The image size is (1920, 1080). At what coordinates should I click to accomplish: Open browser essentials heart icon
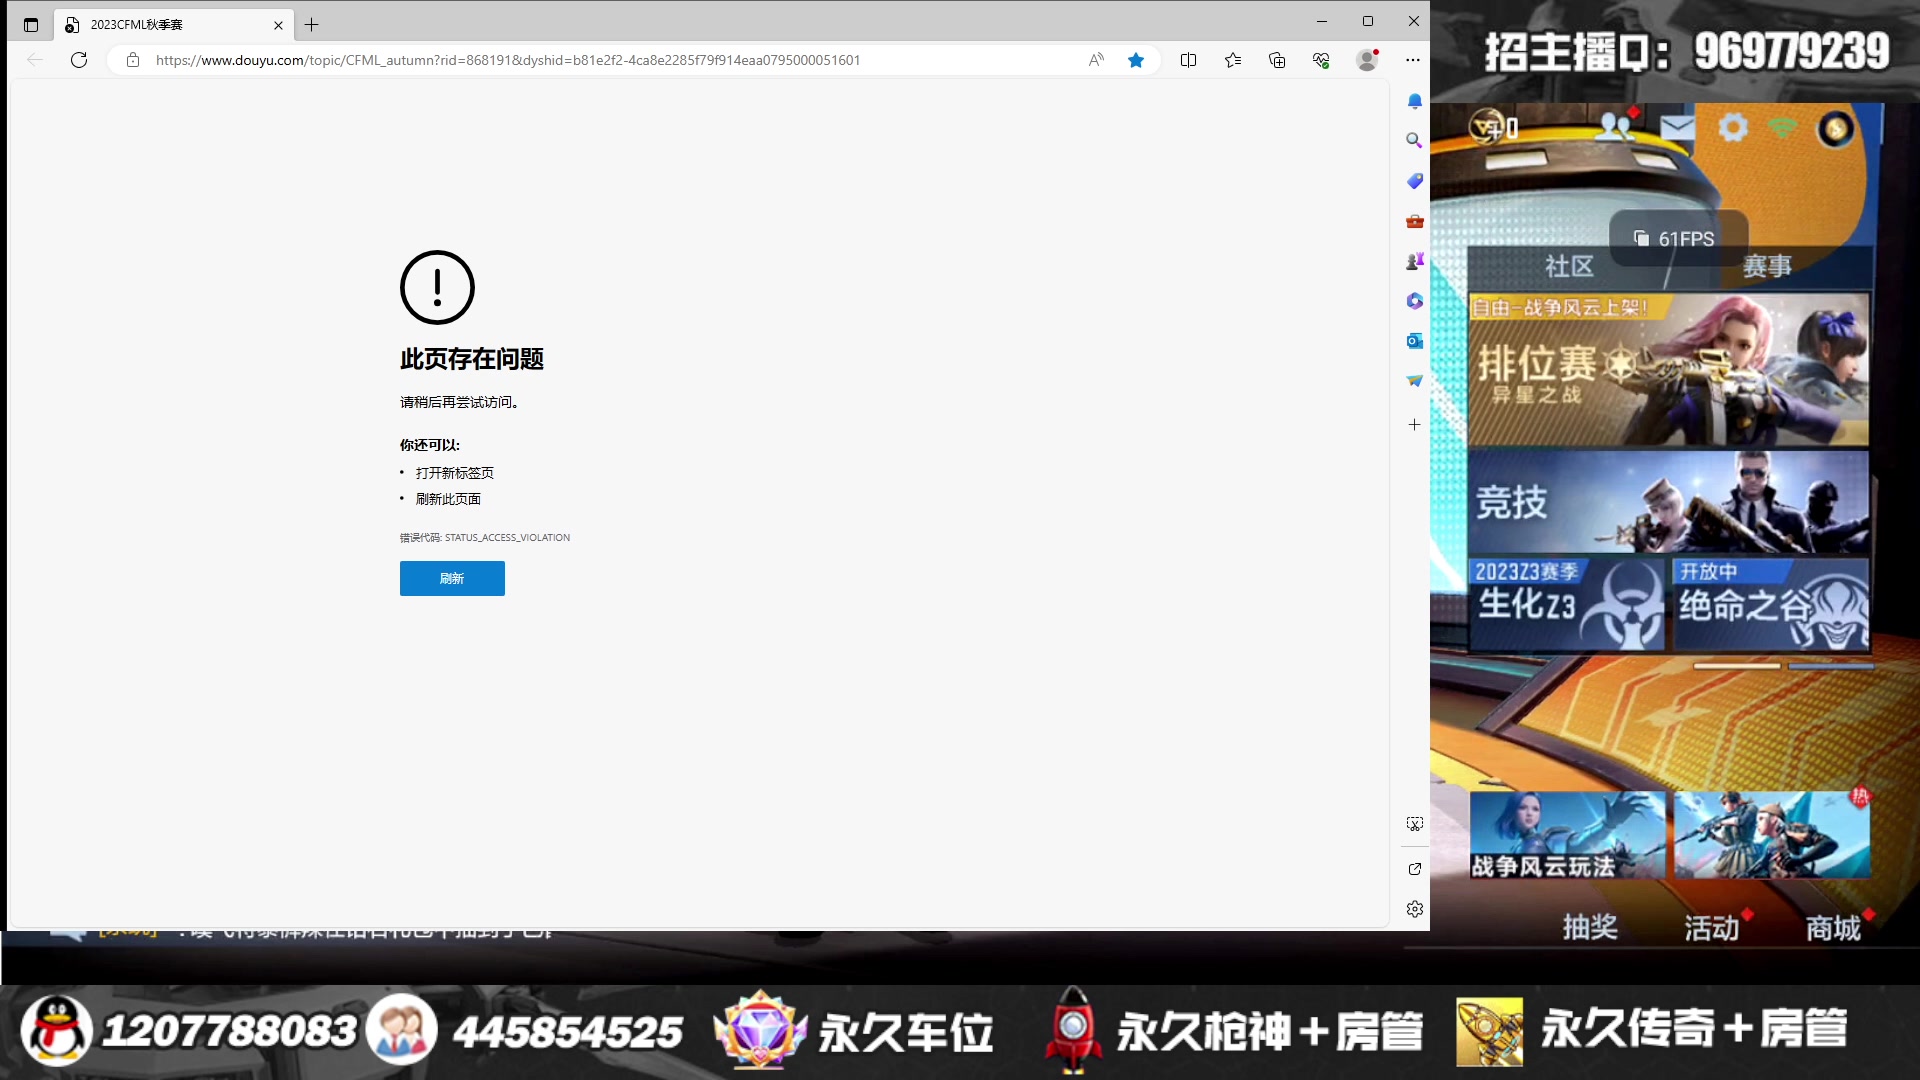click(x=1321, y=60)
